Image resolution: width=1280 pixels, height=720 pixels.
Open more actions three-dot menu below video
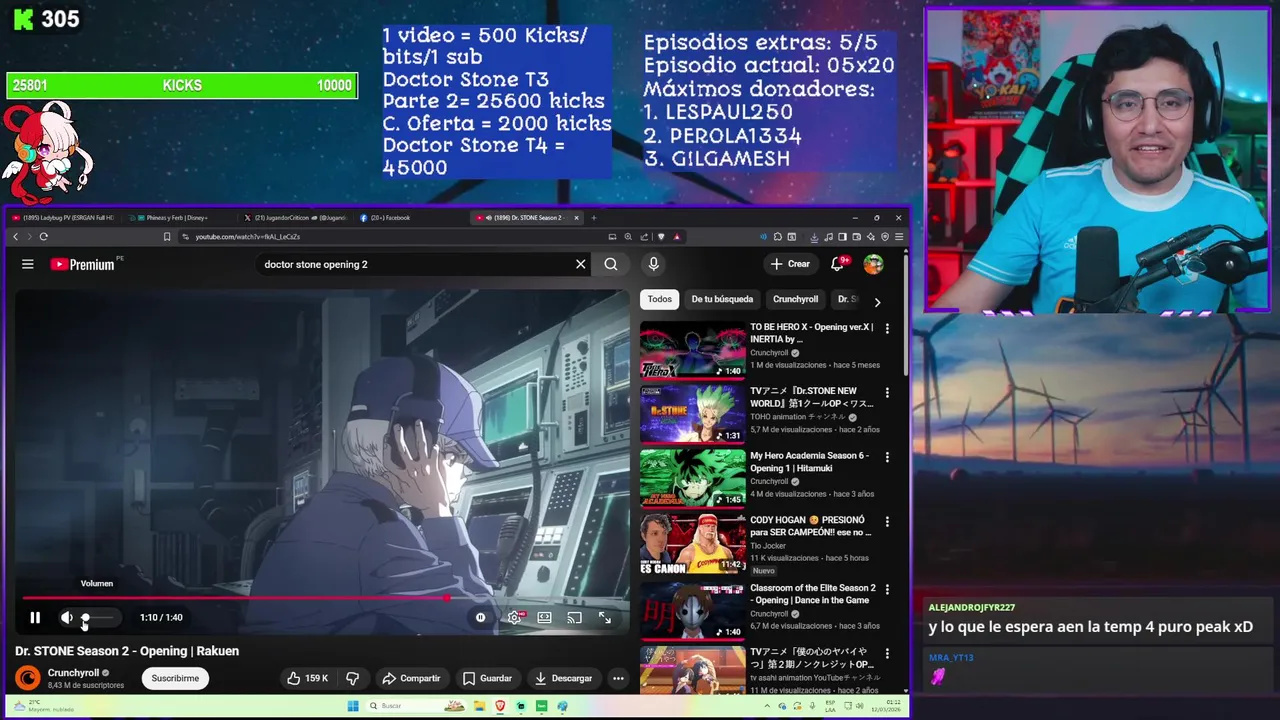click(618, 678)
